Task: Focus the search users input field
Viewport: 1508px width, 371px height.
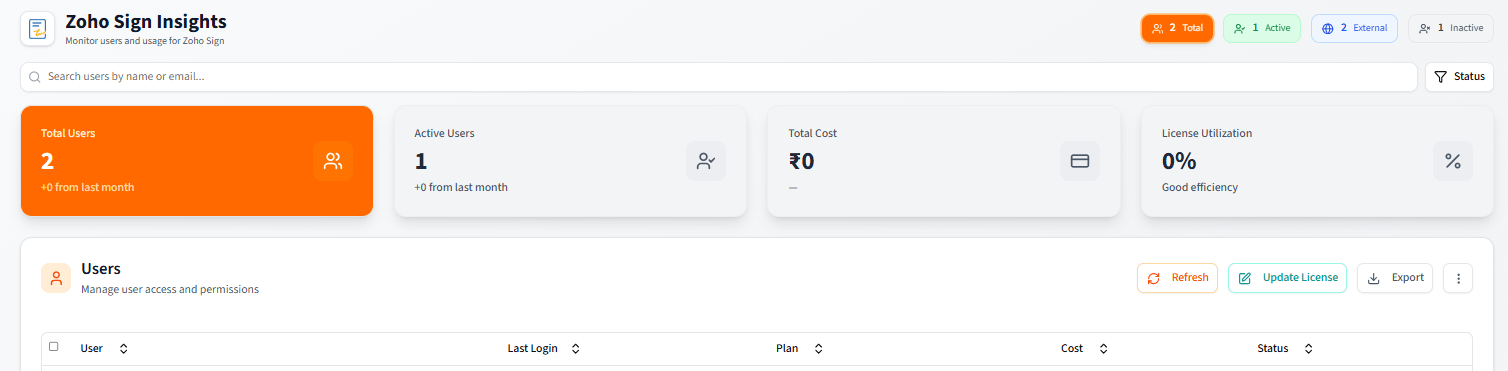Action: 718,77
